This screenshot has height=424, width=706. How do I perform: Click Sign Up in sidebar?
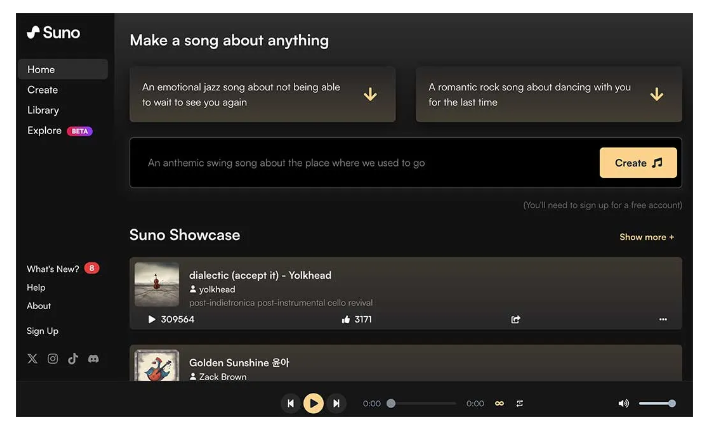pos(42,331)
